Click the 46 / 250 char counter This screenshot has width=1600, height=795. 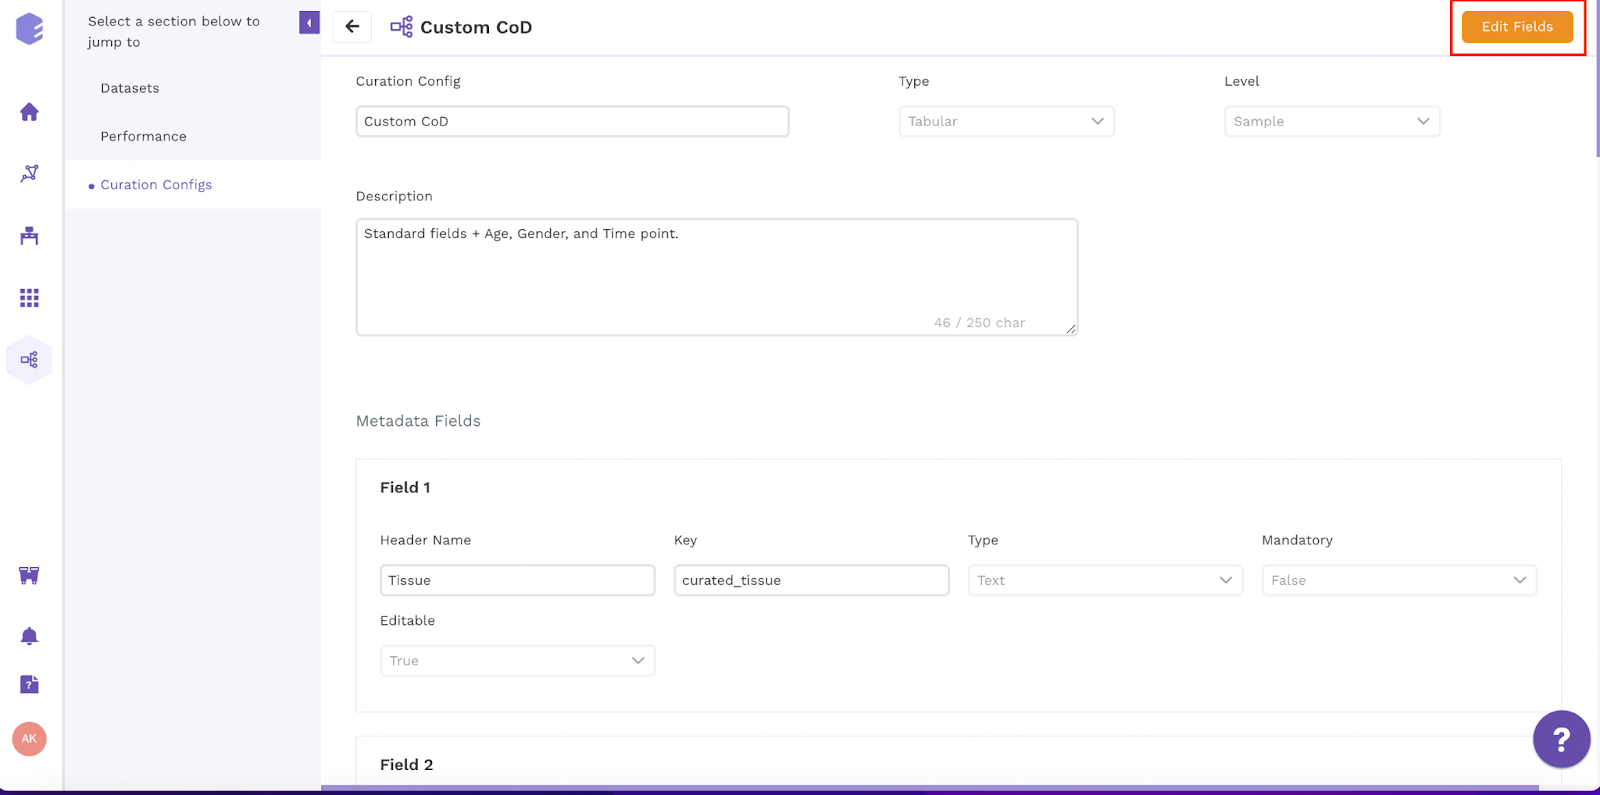pyautogui.click(x=979, y=323)
